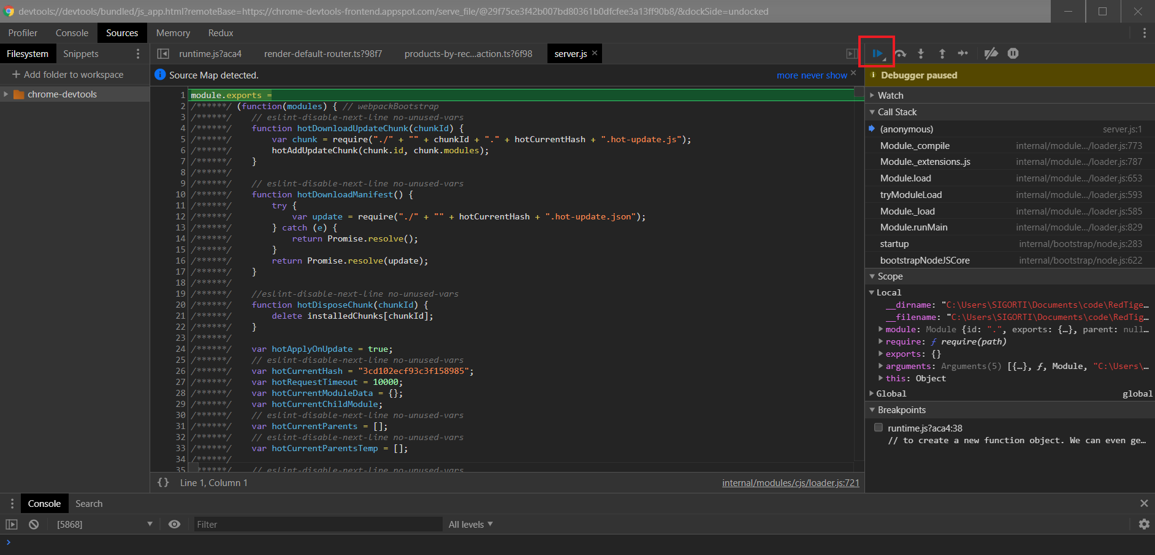Toggle pause on exceptions
Screen dimensions: 1155x555
pyautogui.click(x=1013, y=53)
